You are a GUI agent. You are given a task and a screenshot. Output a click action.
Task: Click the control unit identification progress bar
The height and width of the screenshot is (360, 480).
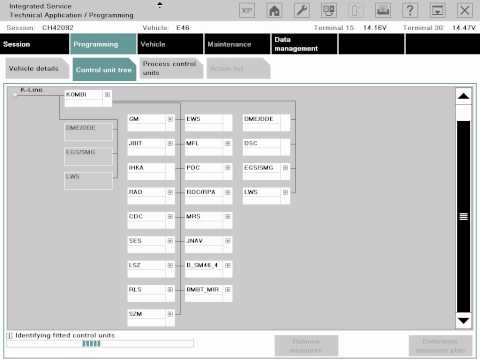(100, 343)
